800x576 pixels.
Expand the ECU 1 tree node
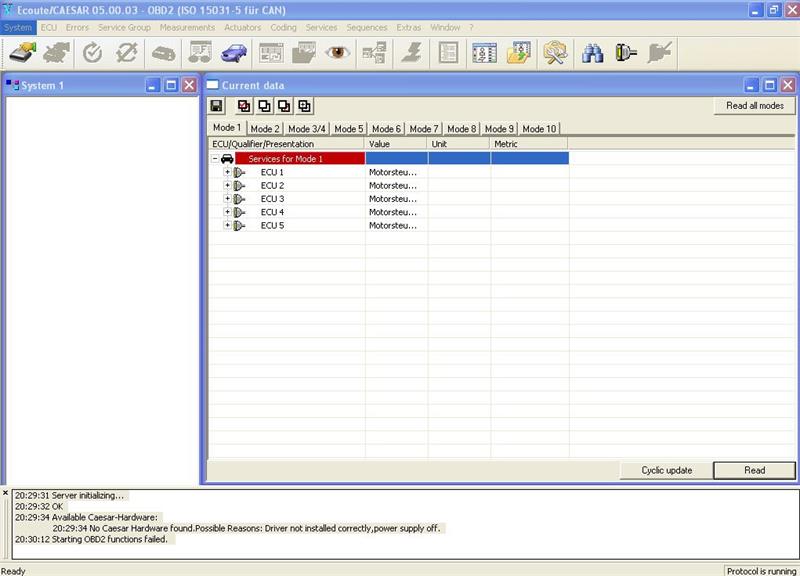[228, 172]
